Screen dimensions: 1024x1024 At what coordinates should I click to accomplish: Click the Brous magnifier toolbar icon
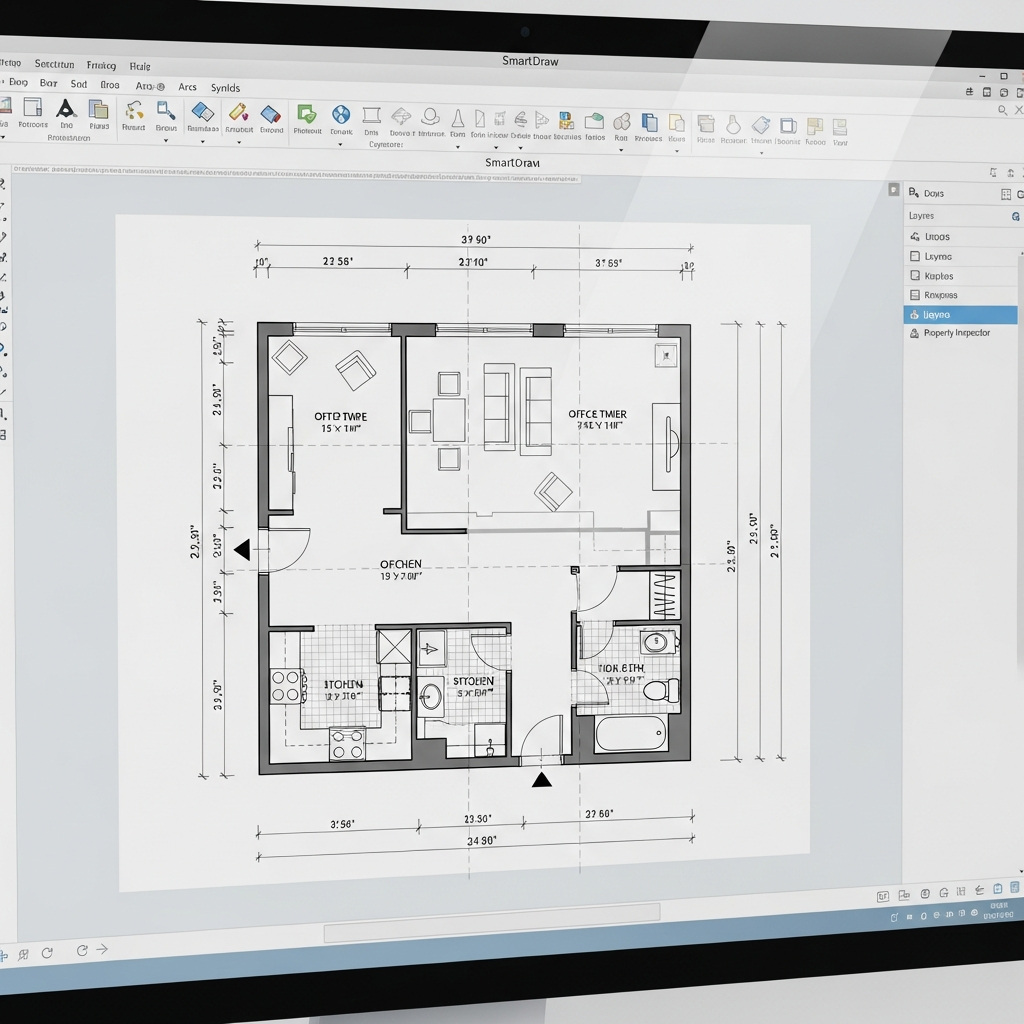[x=166, y=110]
